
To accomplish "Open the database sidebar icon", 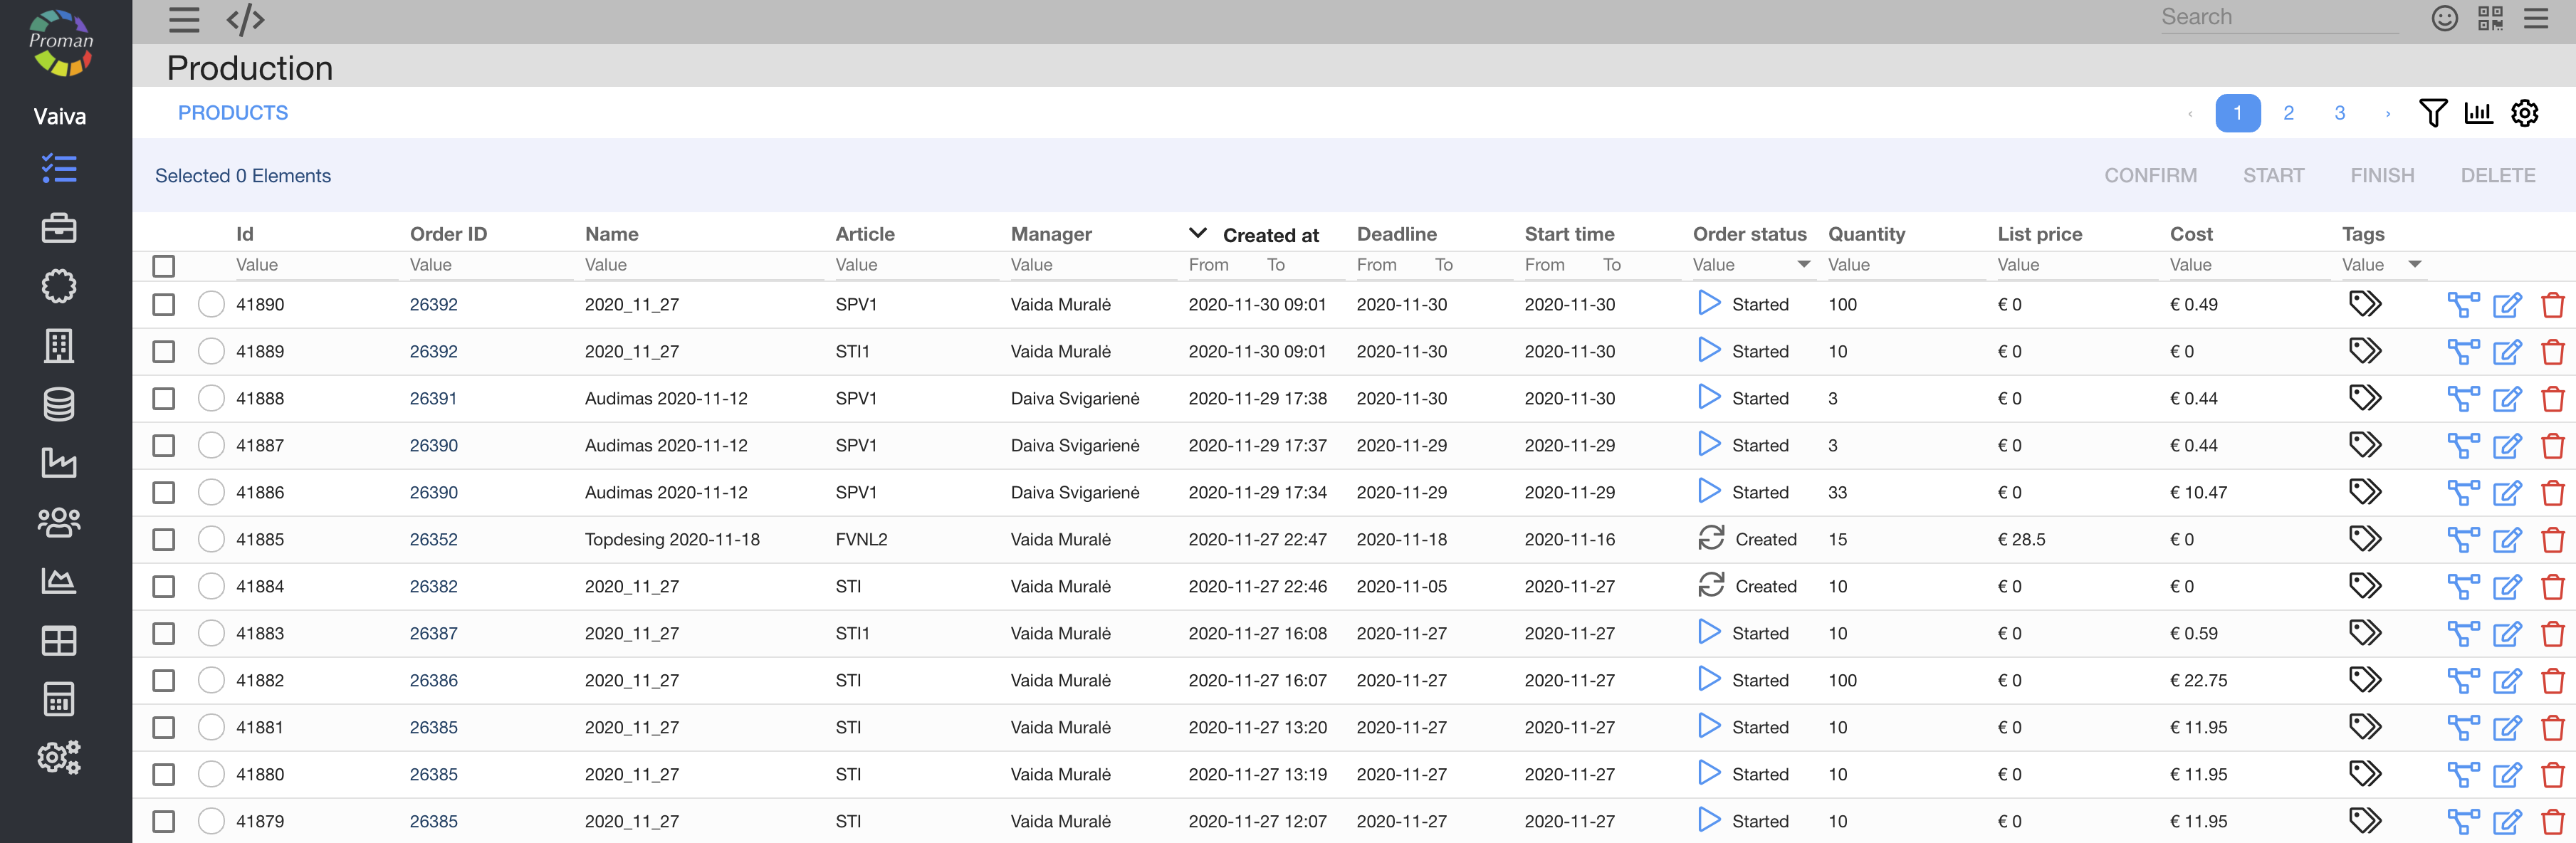I will click(59, 404).
